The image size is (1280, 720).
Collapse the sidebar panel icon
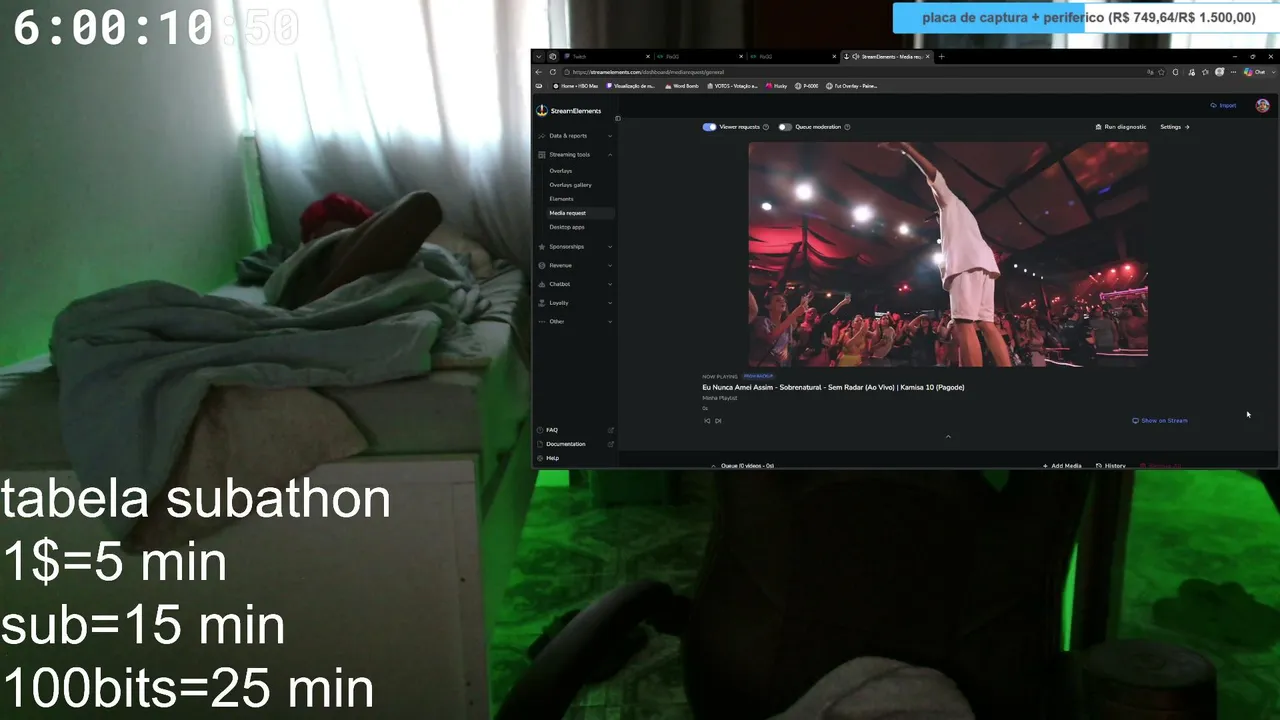coord(617,118)
